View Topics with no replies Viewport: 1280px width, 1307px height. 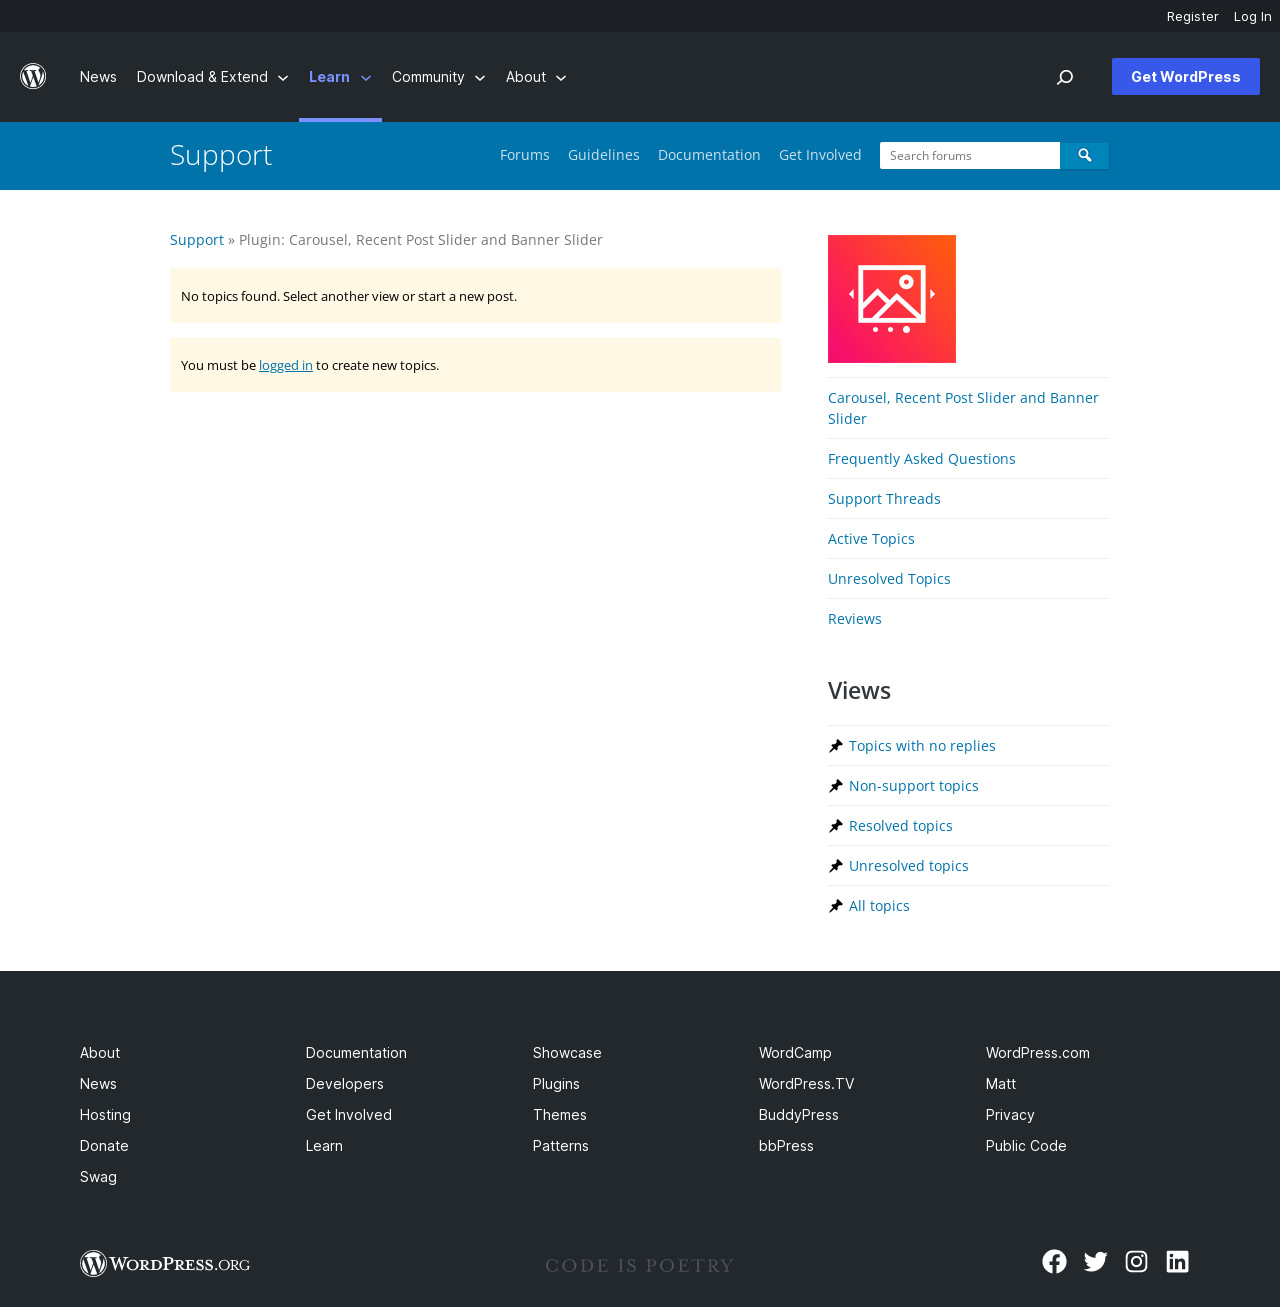tap(922, 746)
